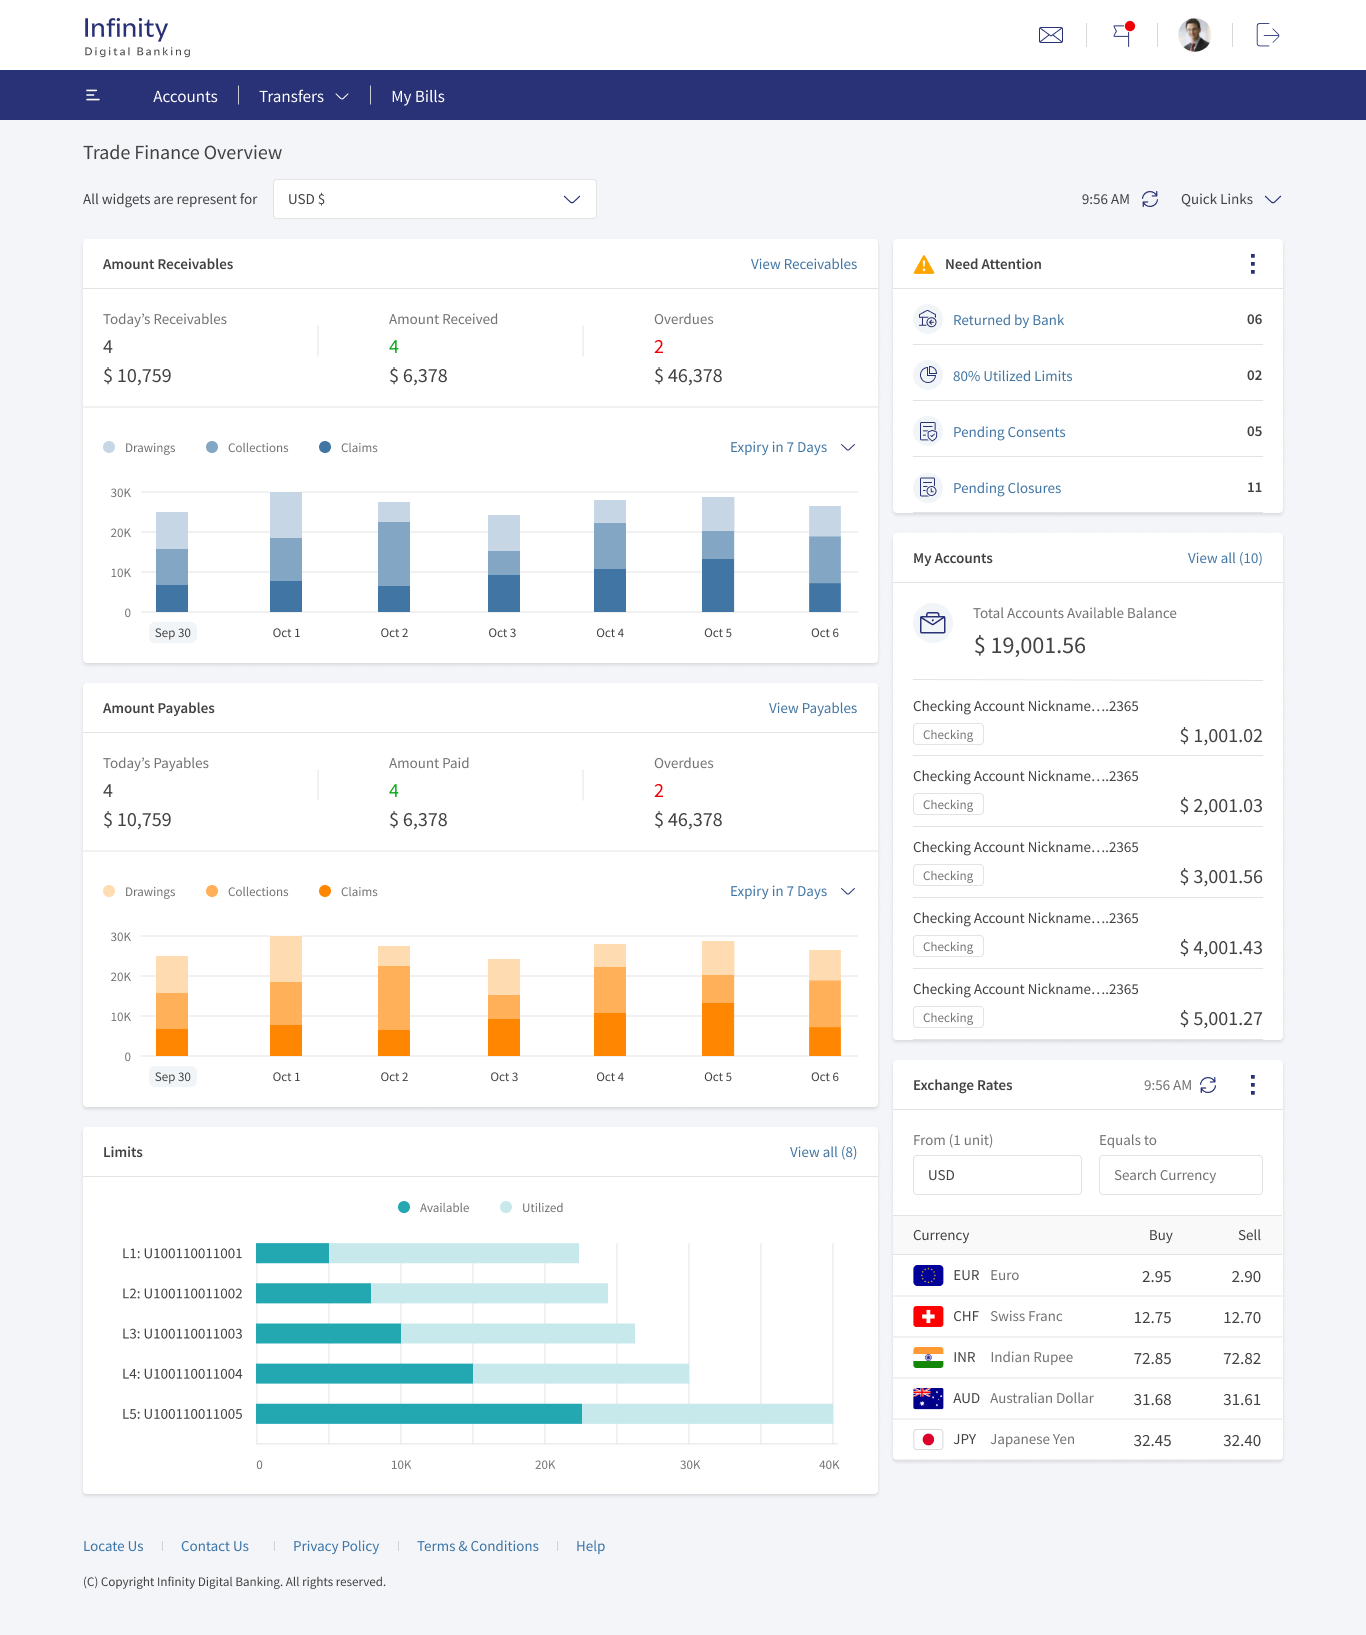Click L5: U100110011005 limit bar
This screenshot has height=1635, width=1366.
(544, 1413)
